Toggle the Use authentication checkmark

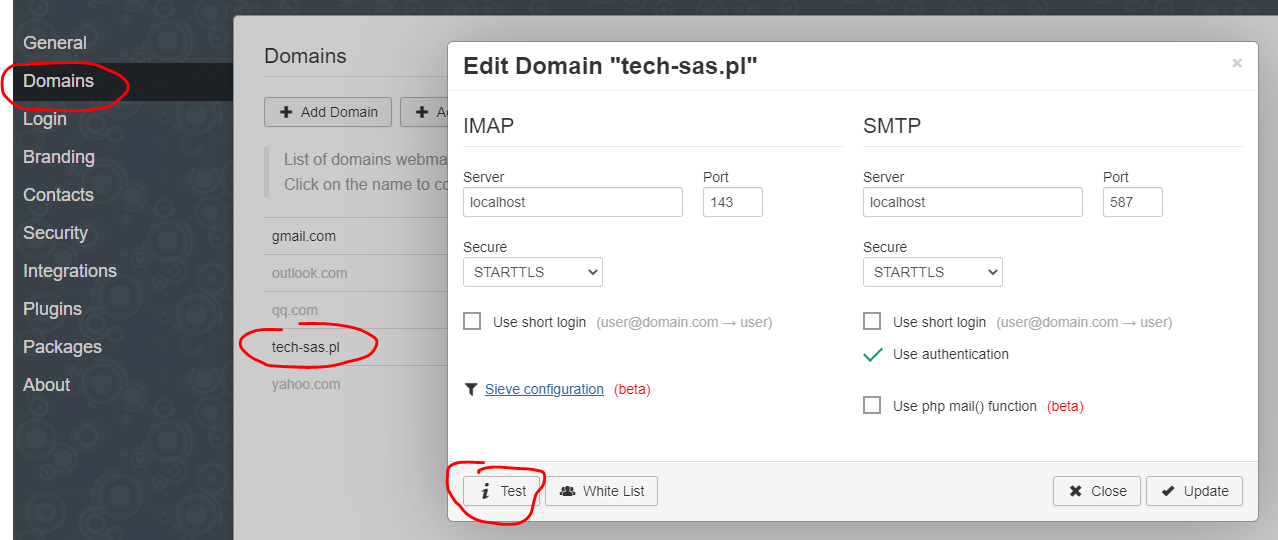point(872,354)
